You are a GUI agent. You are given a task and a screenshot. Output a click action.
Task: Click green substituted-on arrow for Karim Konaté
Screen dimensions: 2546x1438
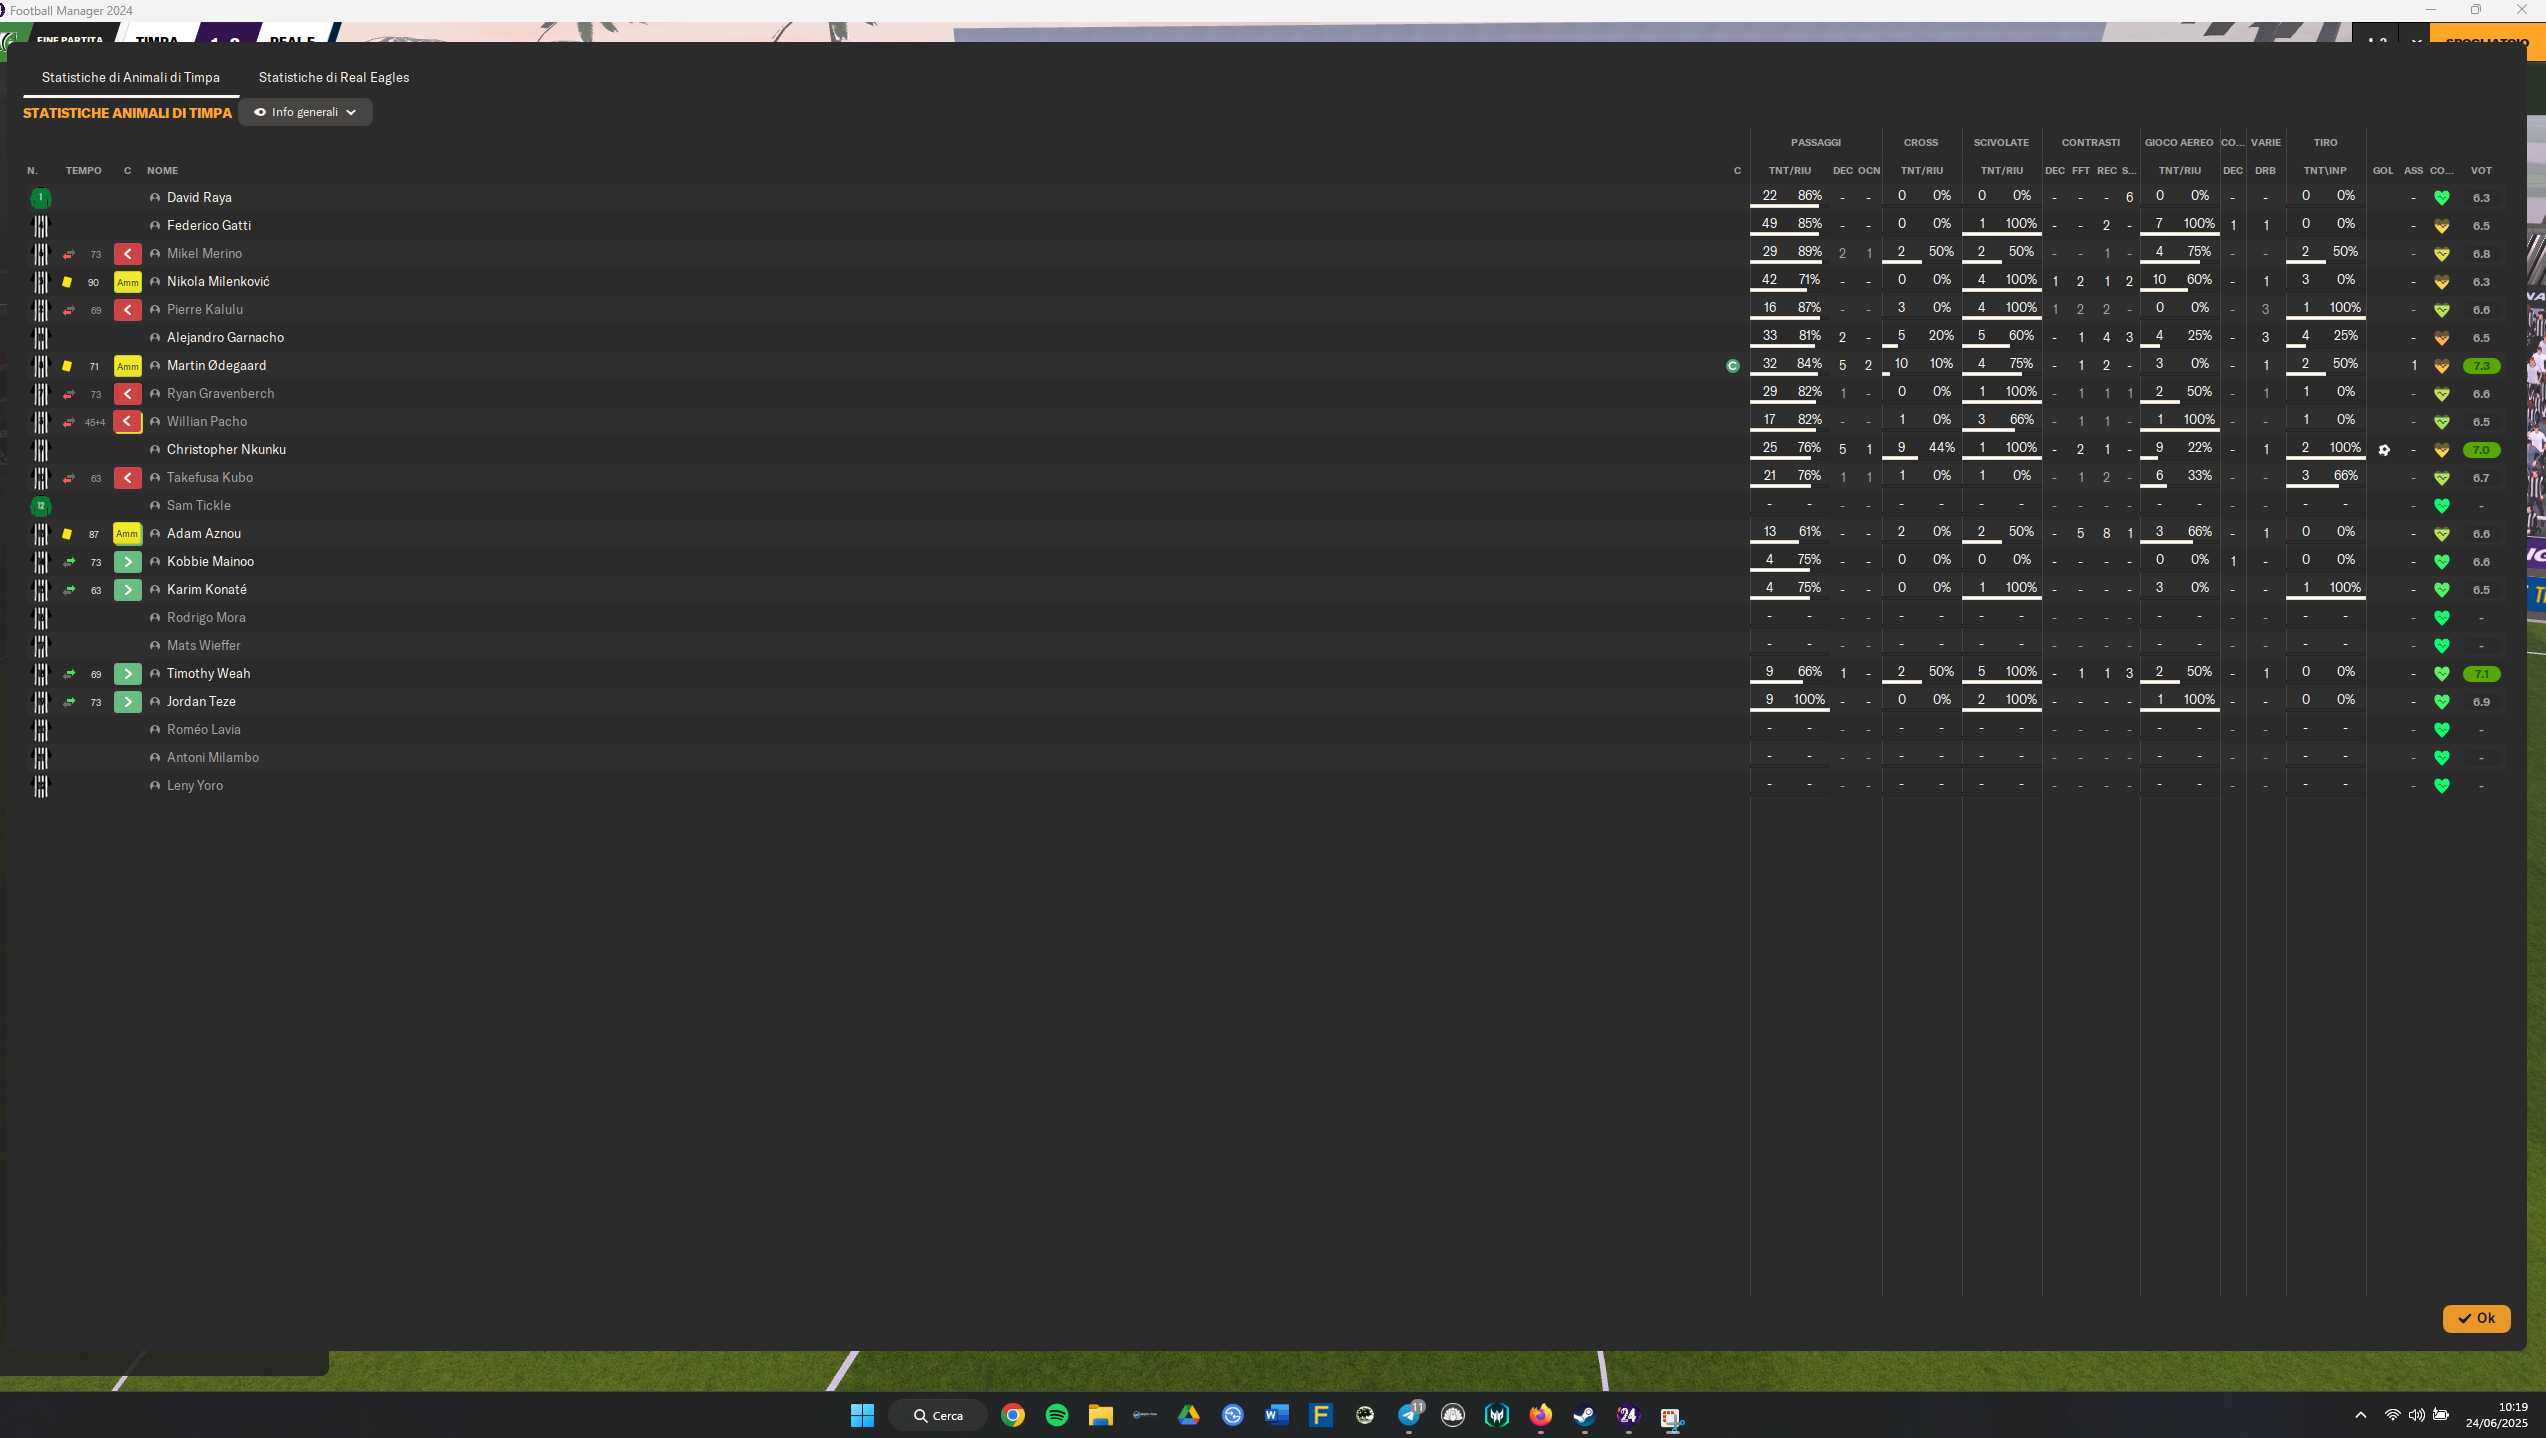(x=127, y=590)
